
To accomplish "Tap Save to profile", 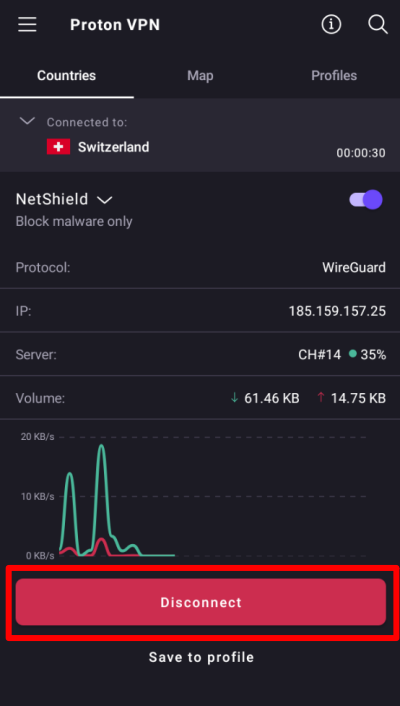I will click(x=201, y=657).
